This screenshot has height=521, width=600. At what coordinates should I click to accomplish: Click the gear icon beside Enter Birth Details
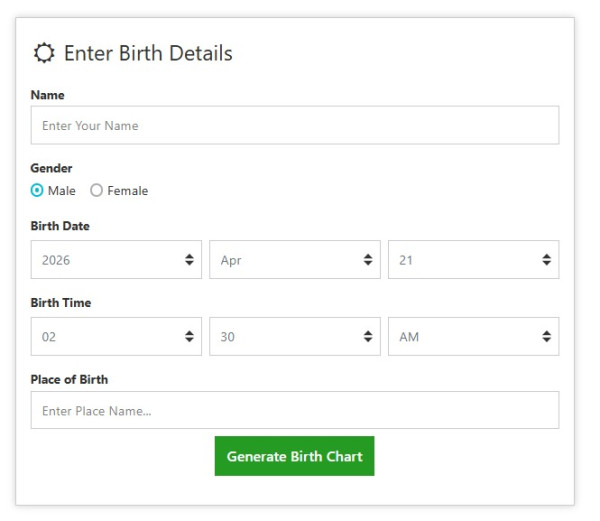coord(44,53)
